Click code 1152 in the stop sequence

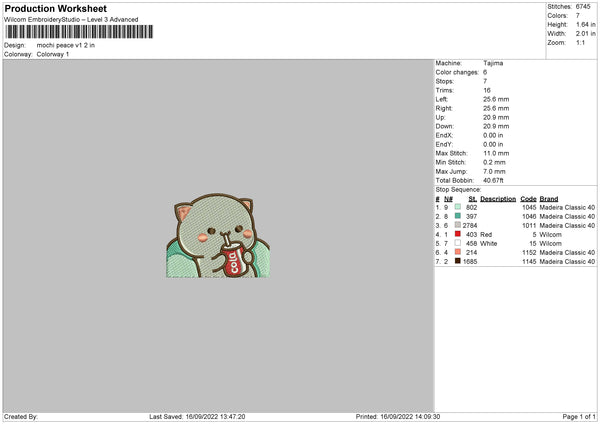coord(529,253)
